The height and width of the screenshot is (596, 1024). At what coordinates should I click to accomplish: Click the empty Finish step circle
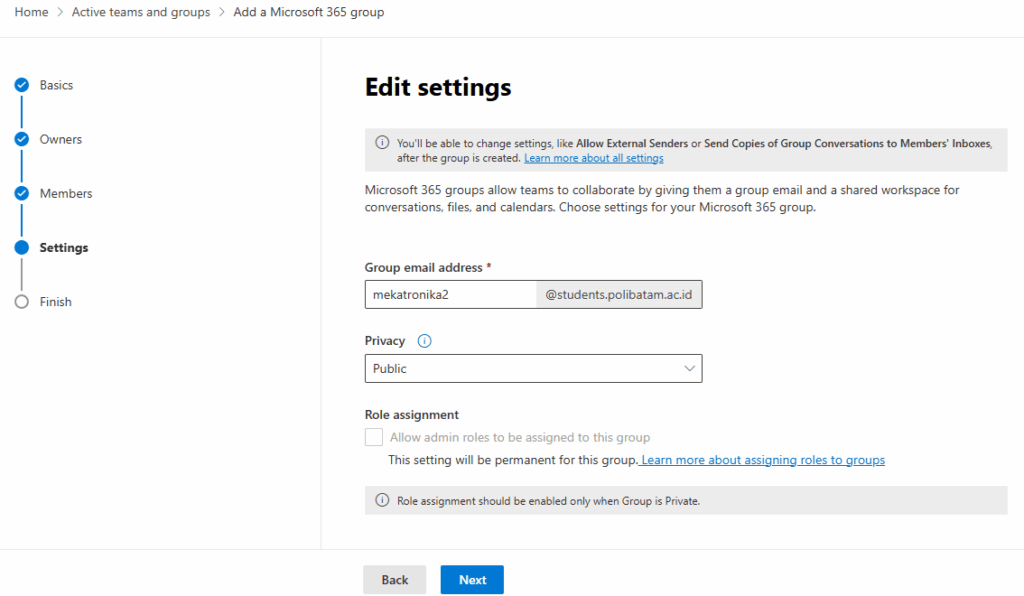coord(21,302)
